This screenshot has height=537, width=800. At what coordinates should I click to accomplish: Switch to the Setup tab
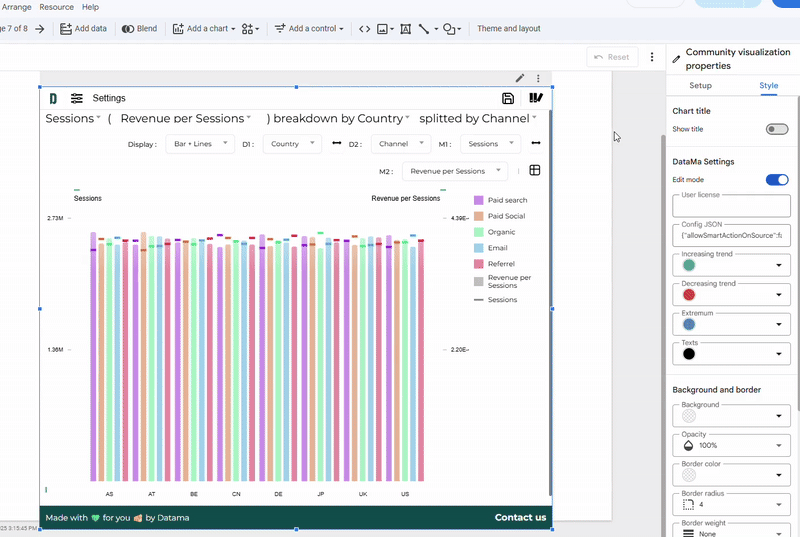click(700, 86)
